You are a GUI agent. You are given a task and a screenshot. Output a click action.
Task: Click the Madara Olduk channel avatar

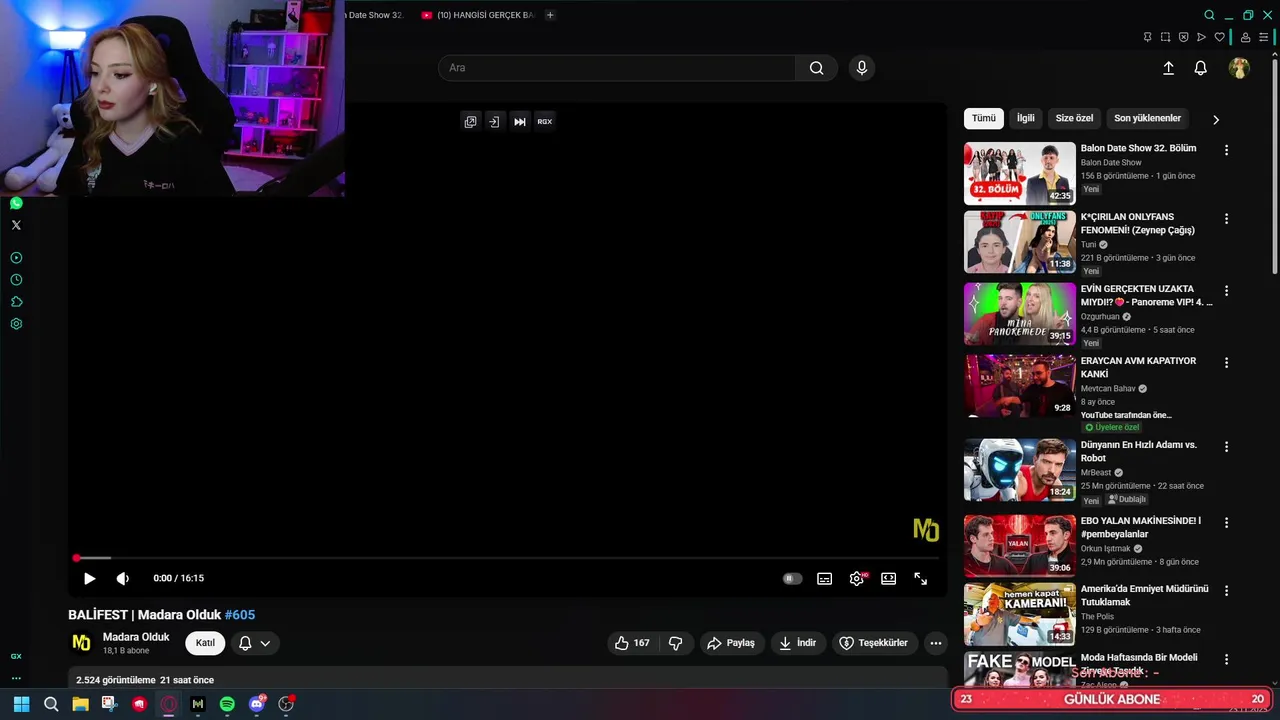(81, 643)
